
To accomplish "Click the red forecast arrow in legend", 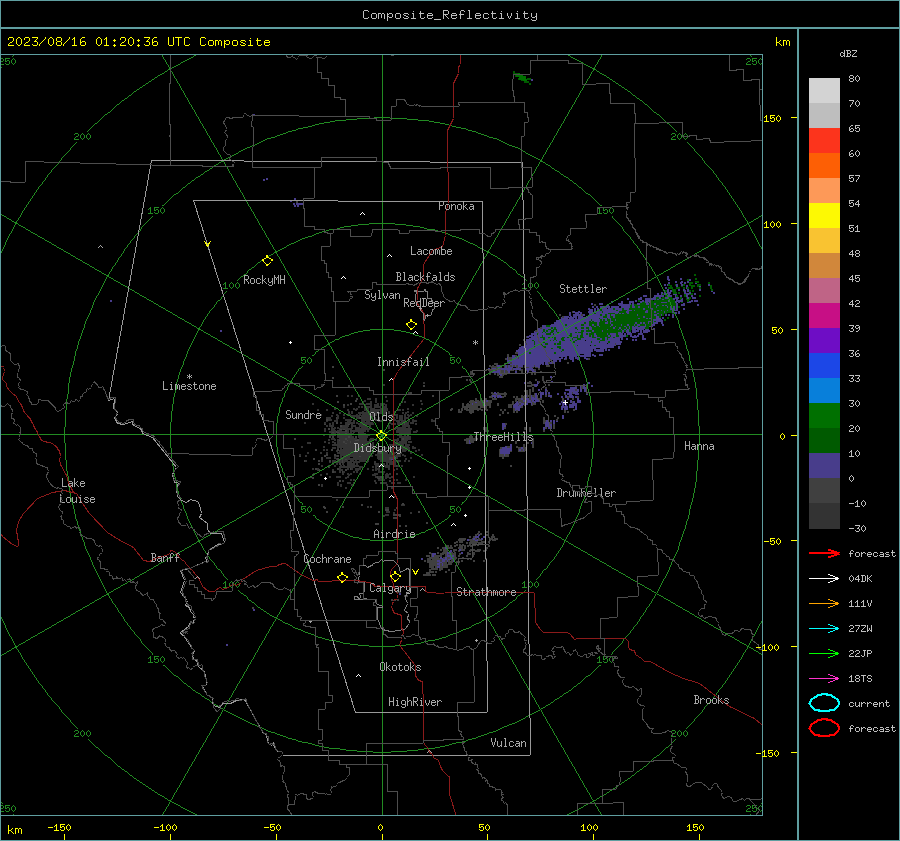I will coord(824,553).
